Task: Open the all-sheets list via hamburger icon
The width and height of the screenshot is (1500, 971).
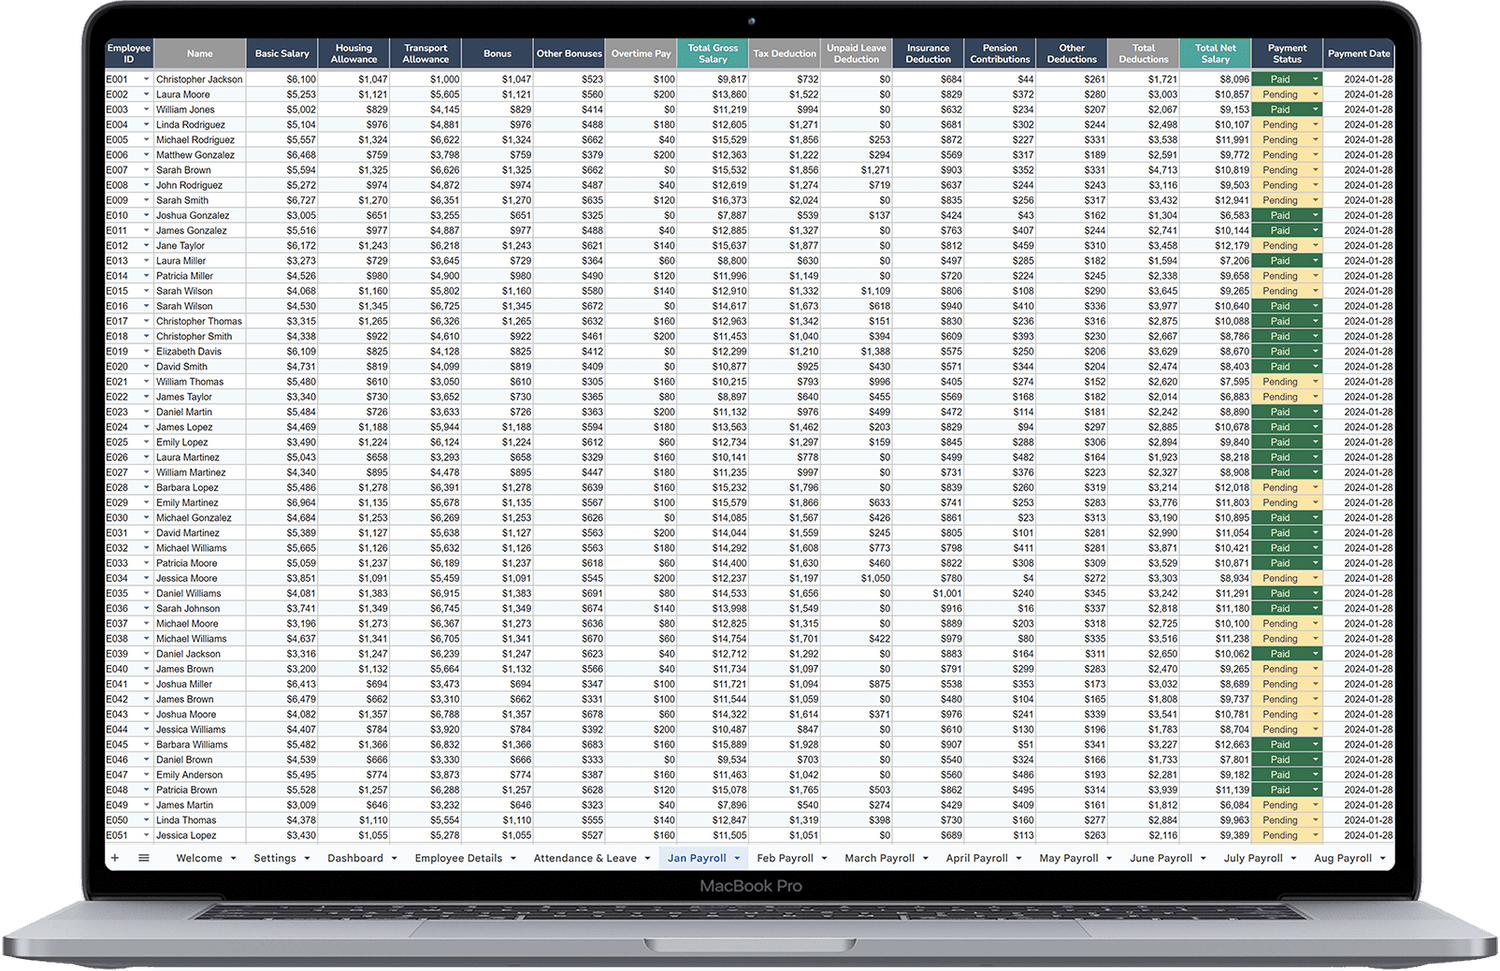Action: (143, 858)
